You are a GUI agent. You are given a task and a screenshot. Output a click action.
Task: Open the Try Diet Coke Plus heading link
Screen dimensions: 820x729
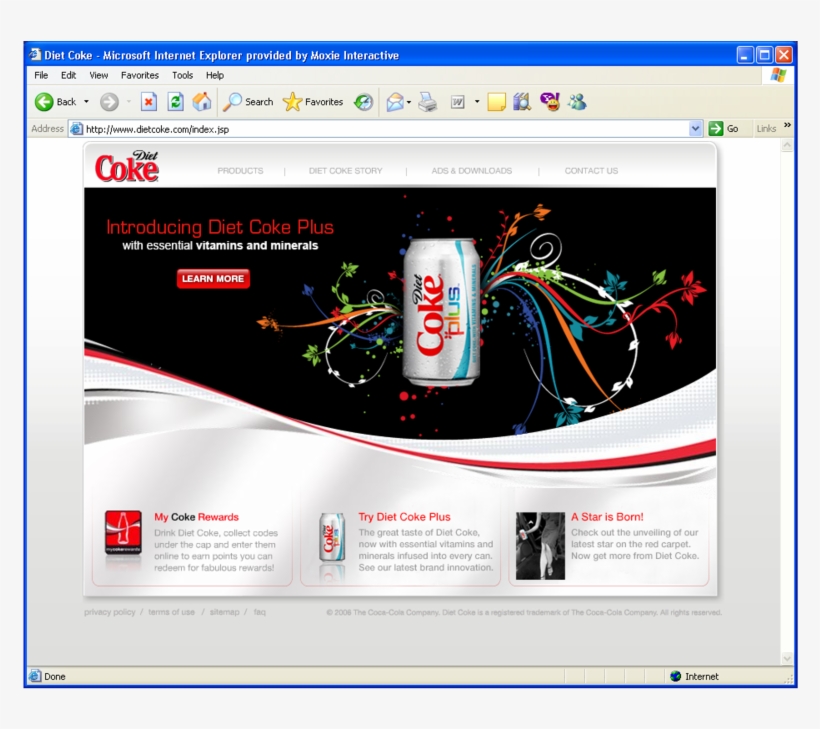coord(404,517)
